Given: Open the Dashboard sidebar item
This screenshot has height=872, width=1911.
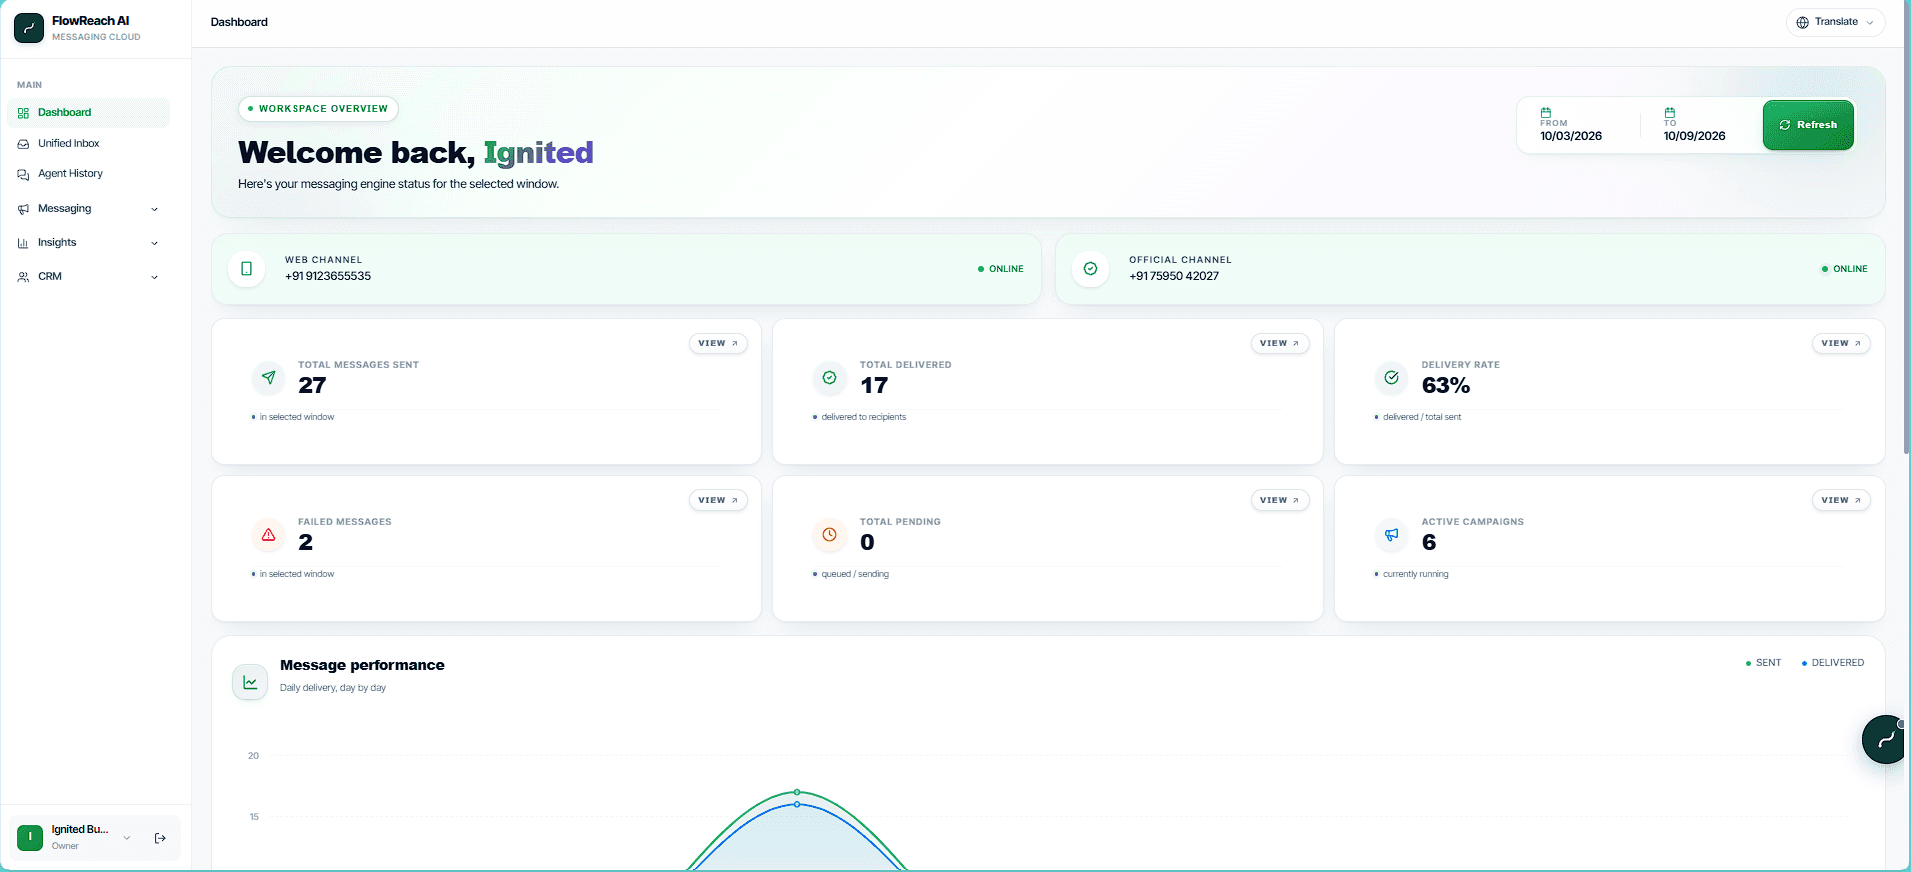Looking at the screenshot, I should pyautogui.click(x=89, y=112).
